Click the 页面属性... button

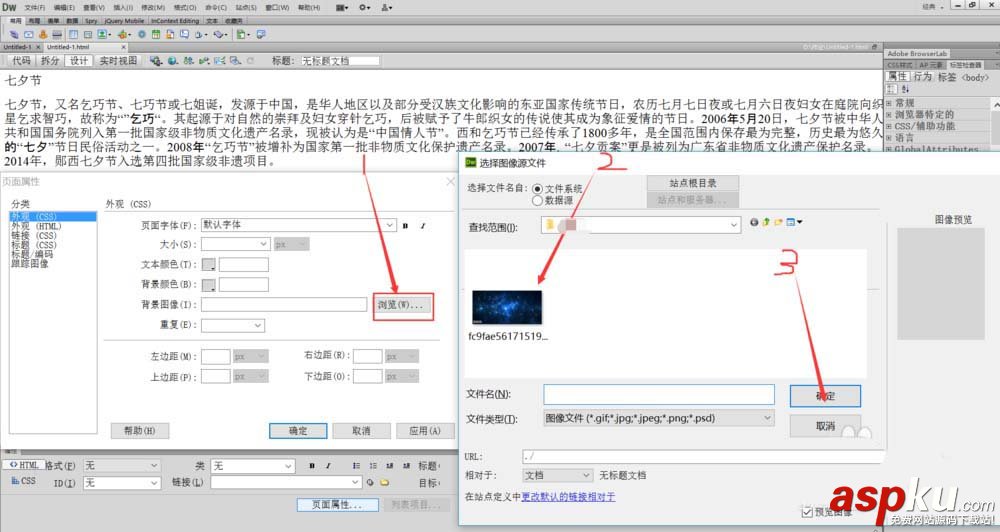[x=336, y=505]
